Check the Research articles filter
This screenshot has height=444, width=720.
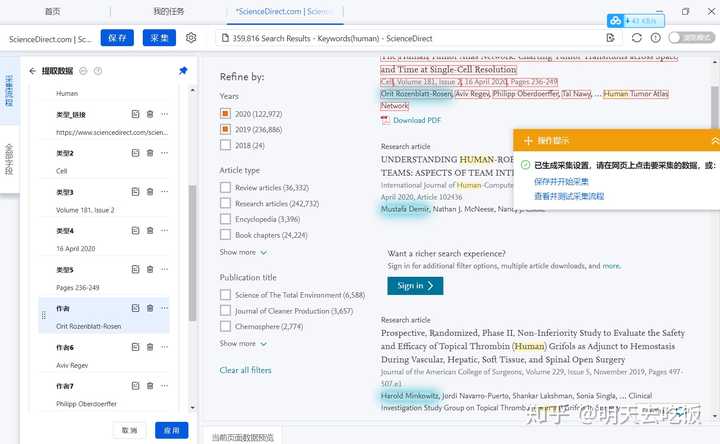(x=225, y=203)
